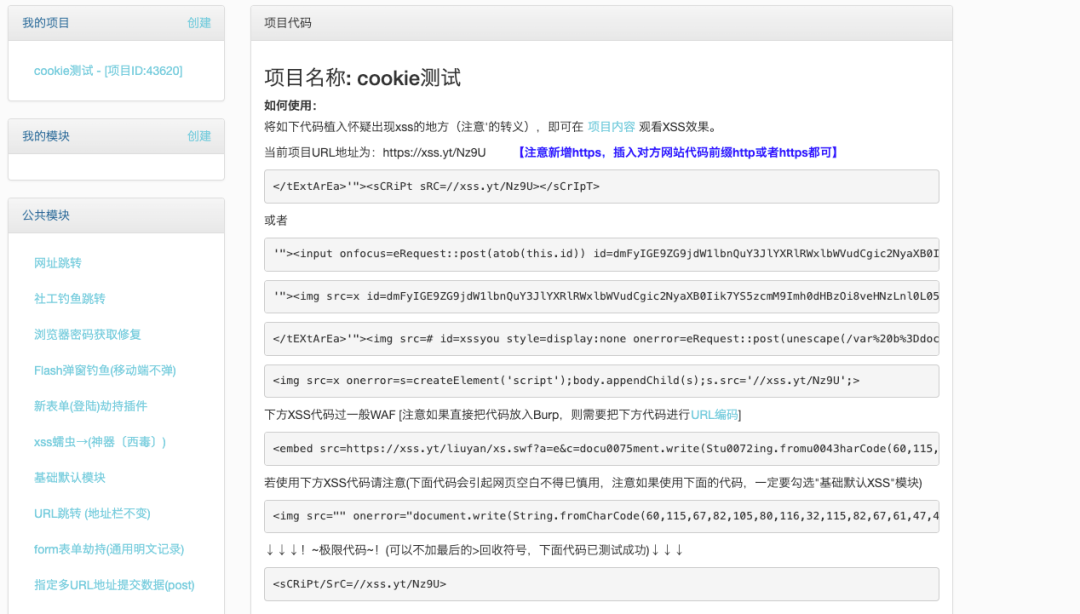Viewport: 1080px width, 614px height.
Task: Click the 如何使用: label
Action: [291, 105]
